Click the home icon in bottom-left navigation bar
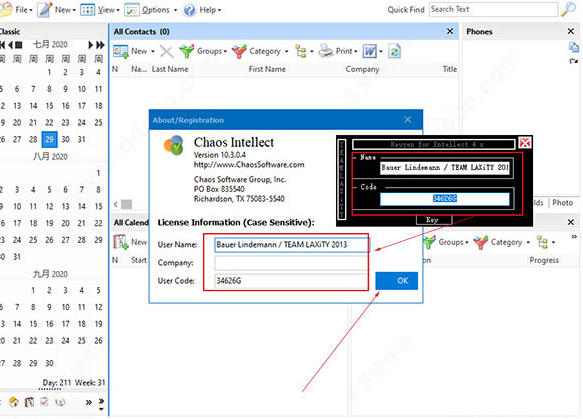The height and width of the screenshot is (419, 583). (14, 402)
